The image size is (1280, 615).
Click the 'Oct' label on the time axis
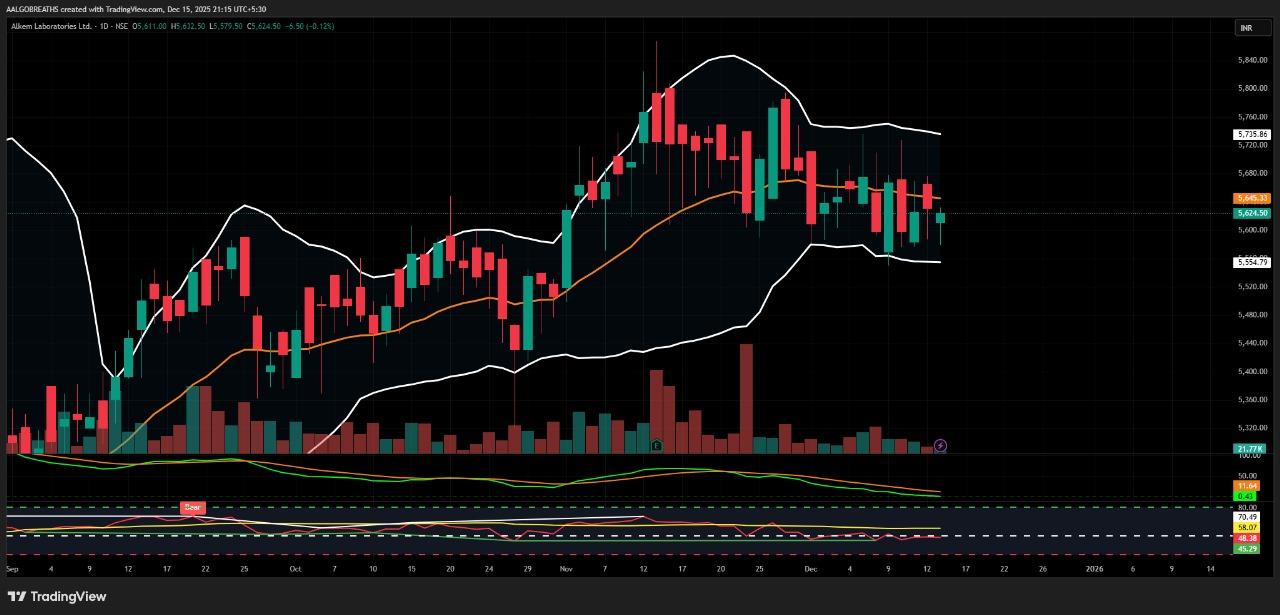point(294,568)
